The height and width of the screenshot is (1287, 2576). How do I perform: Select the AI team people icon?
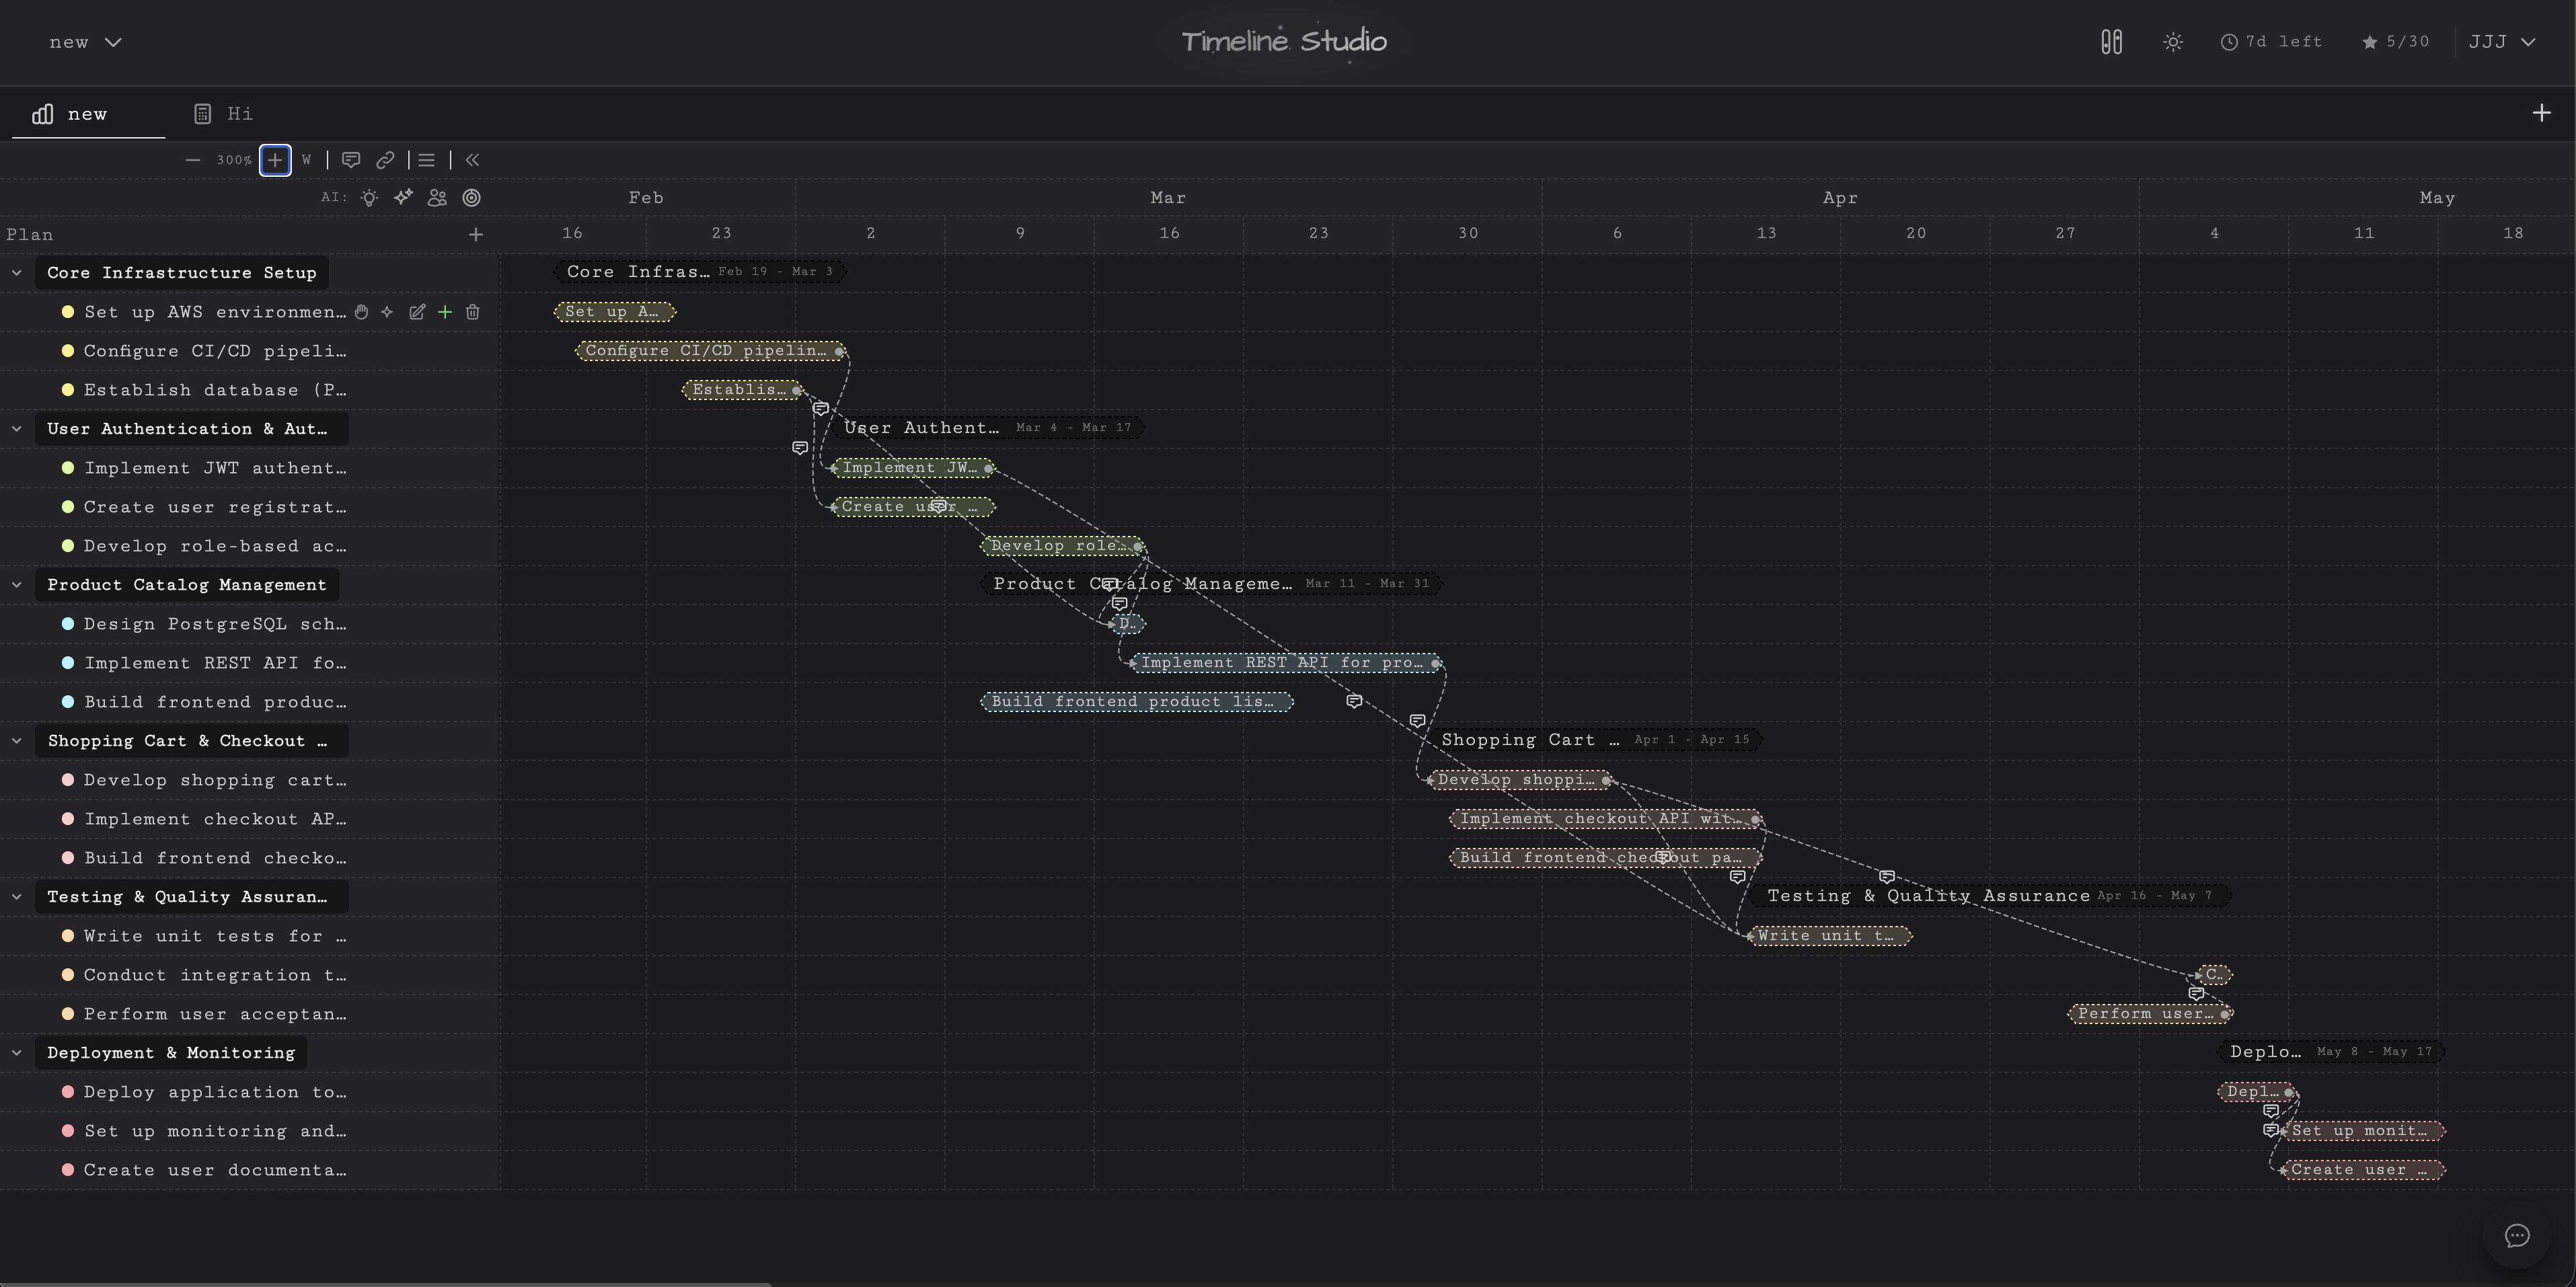[437, 198]
